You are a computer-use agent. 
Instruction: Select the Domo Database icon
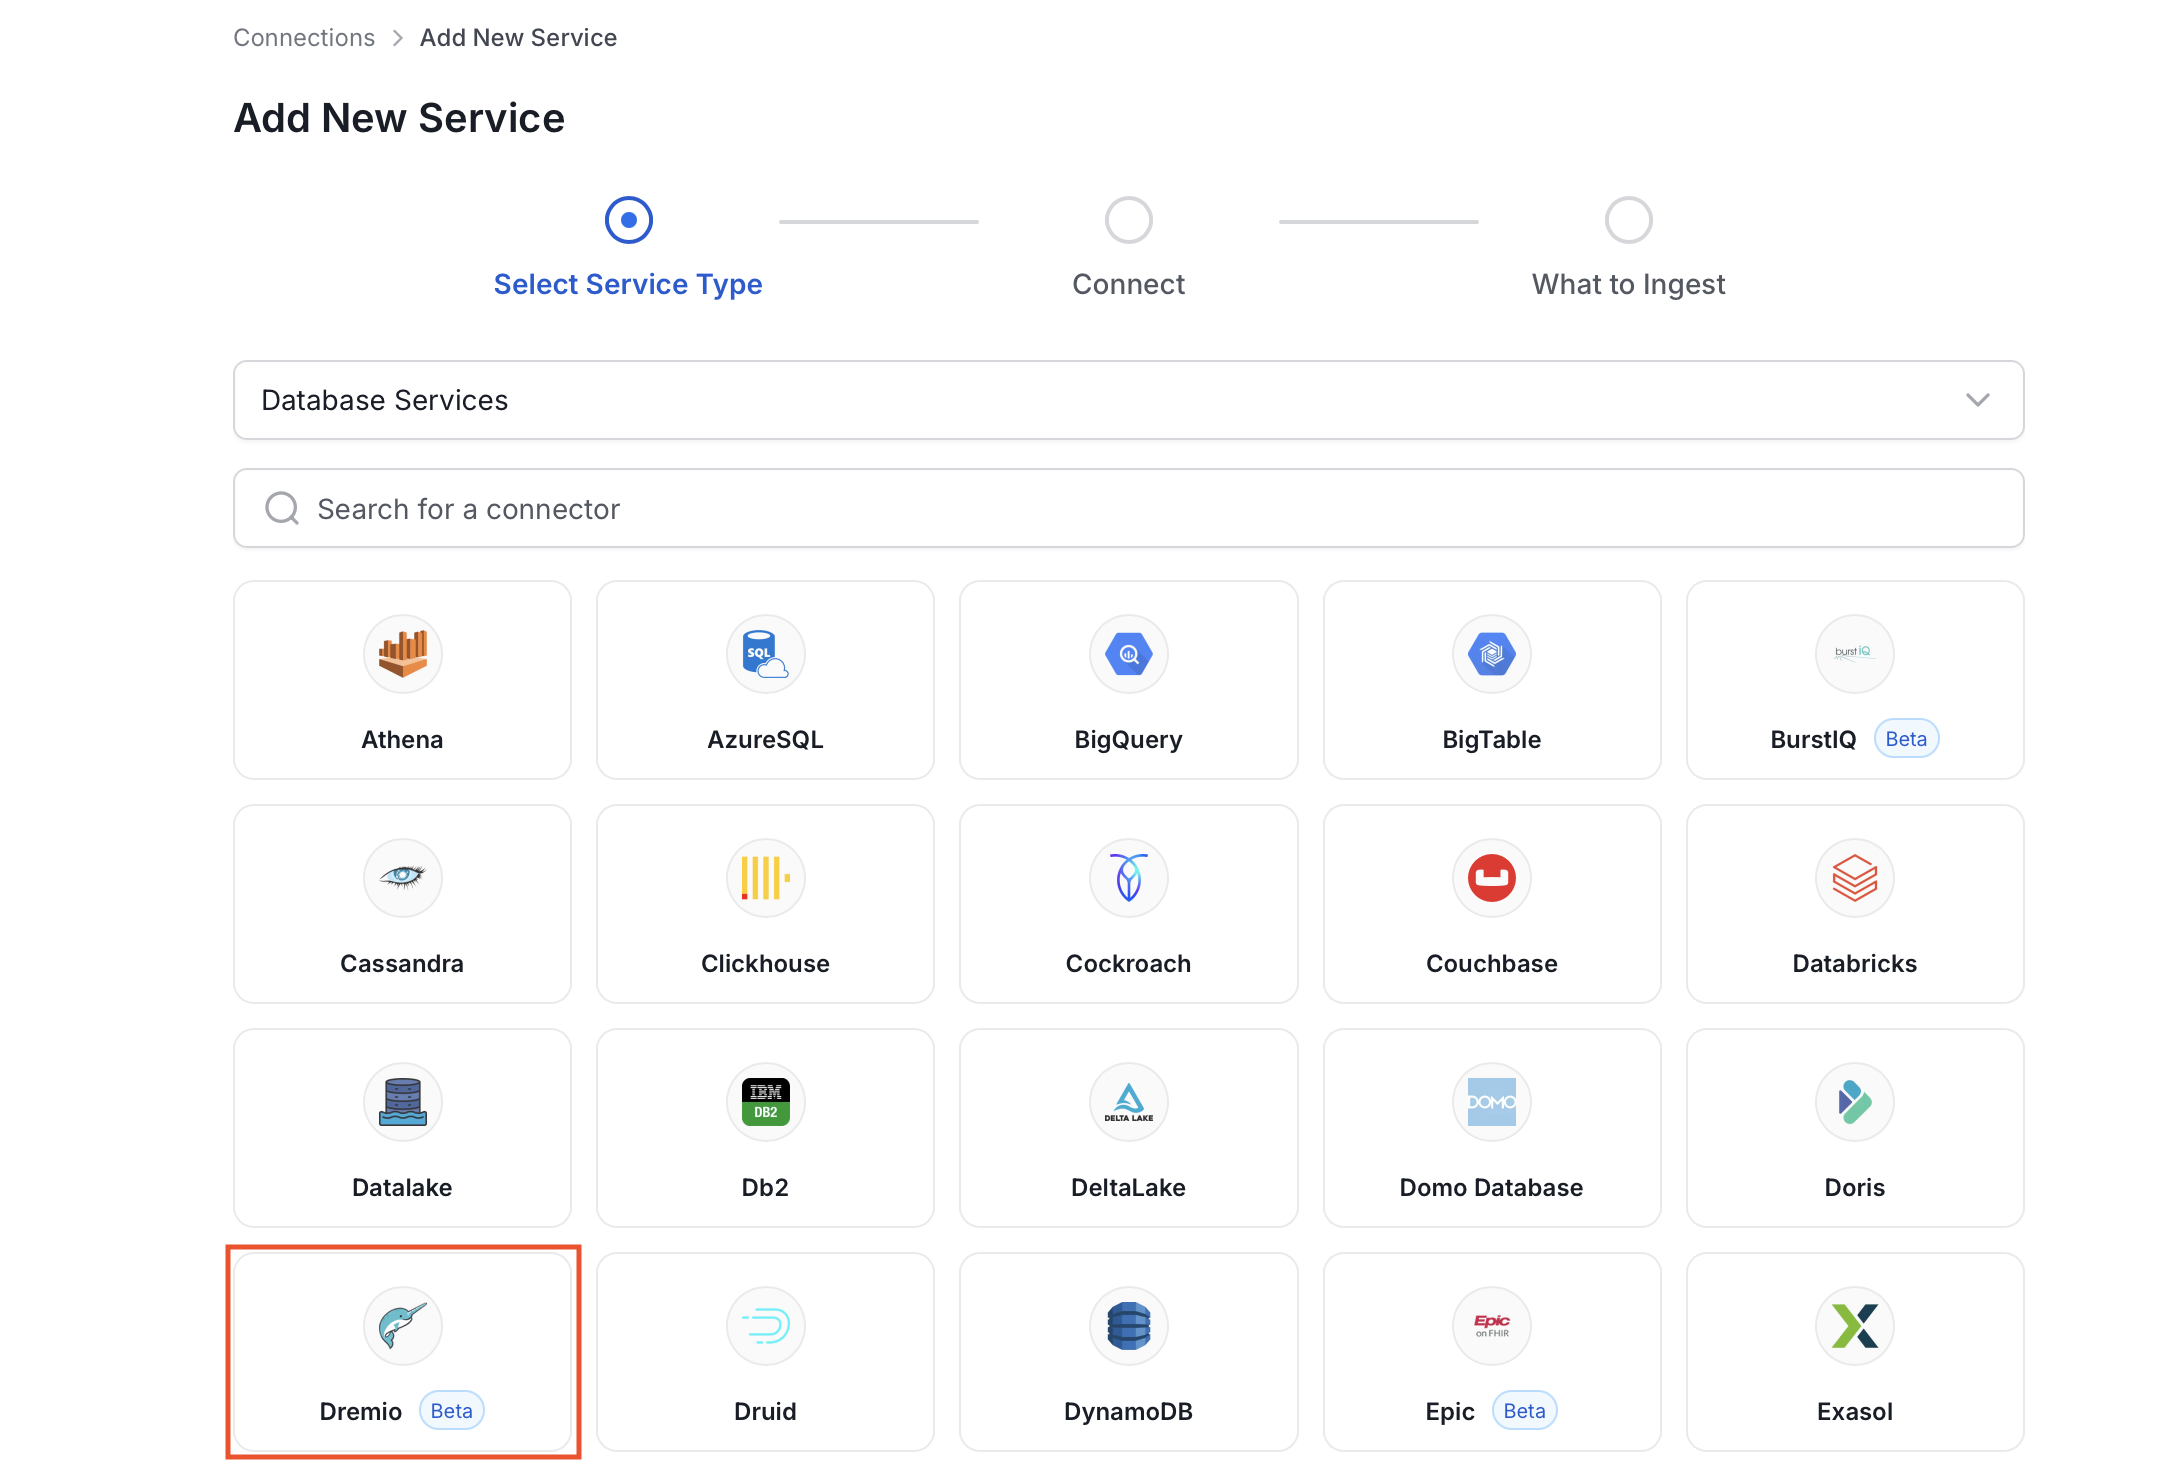point(1491,1102)
